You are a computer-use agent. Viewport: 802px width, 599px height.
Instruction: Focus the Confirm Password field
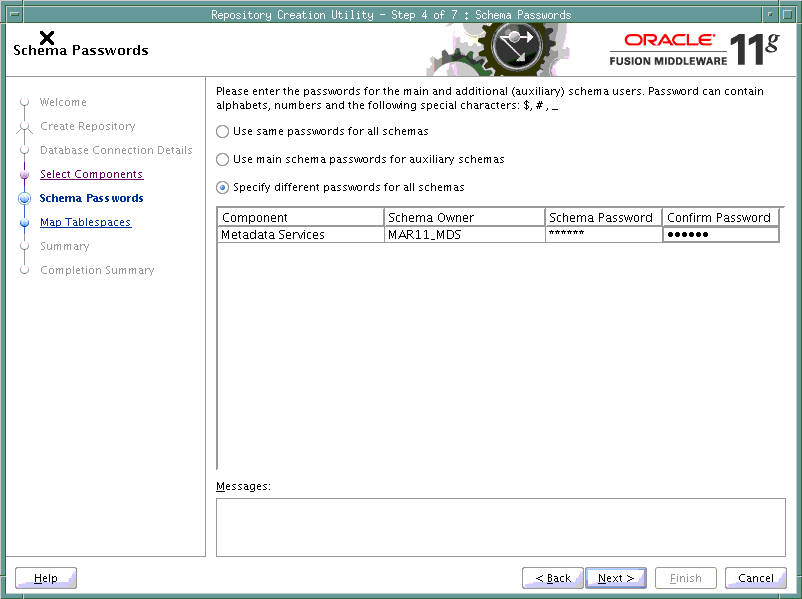click(720, 235)
